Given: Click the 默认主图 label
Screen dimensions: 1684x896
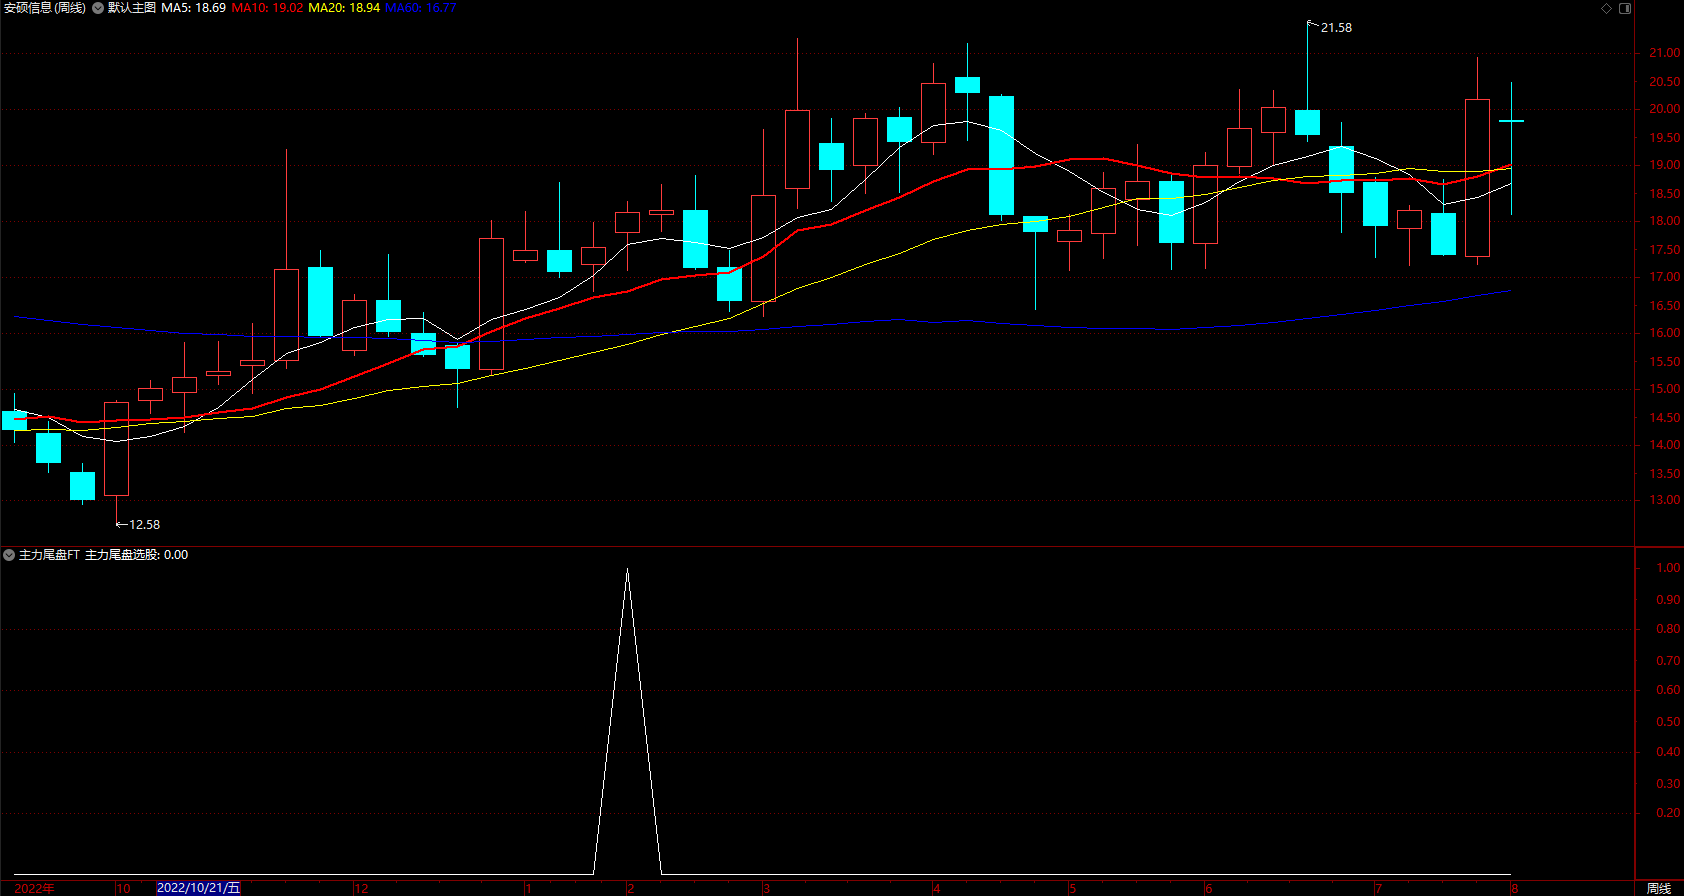Looking at the screenshot, I should [132, 8].
